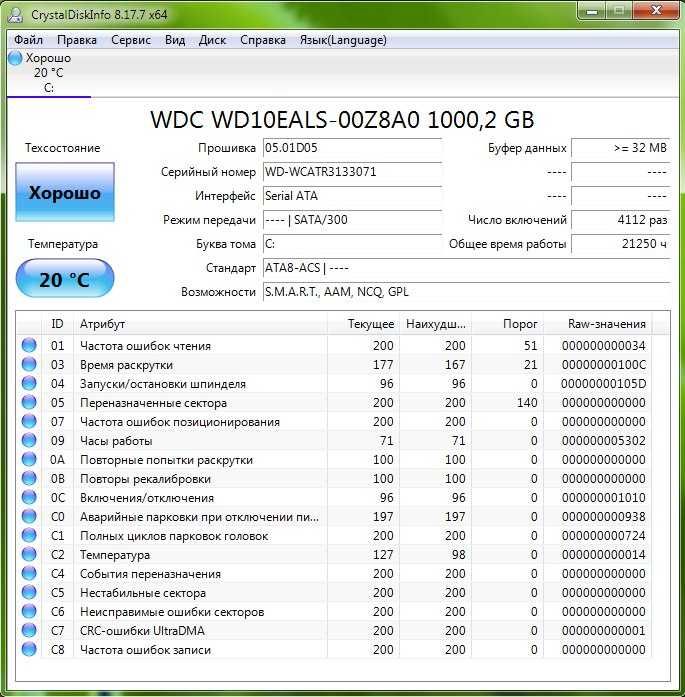Click the Интерфейс field Serial ATA
The image size is (685, 697).
352,196
